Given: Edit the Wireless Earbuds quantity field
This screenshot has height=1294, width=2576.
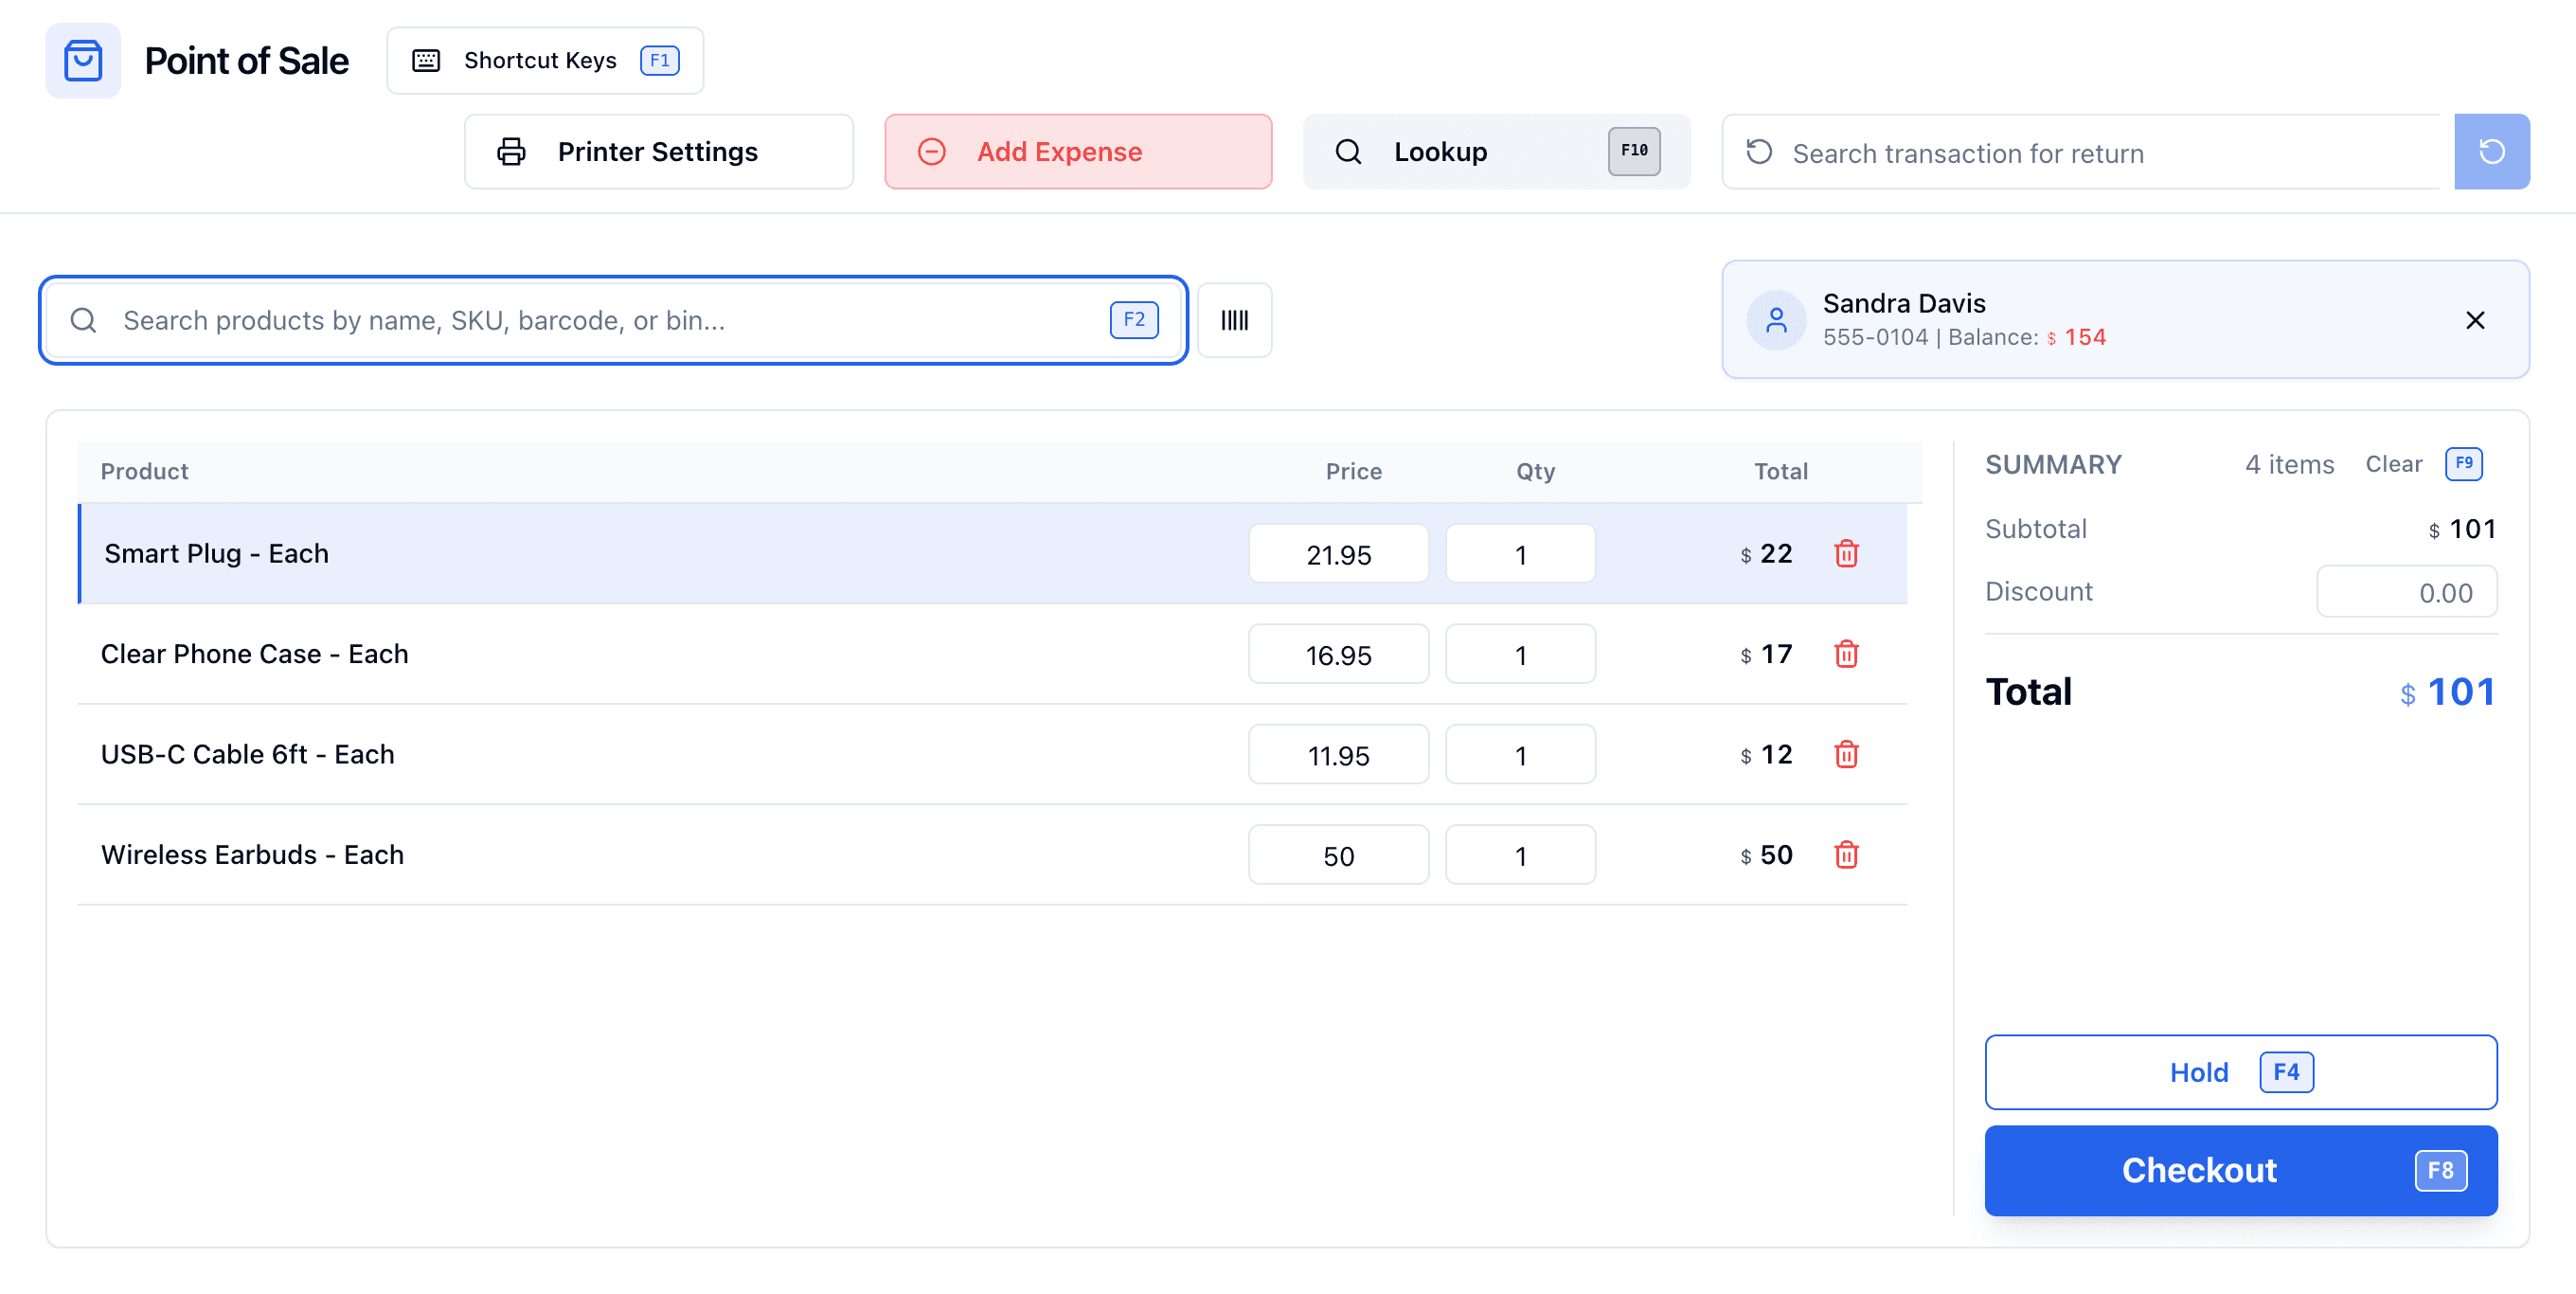Looking at the screenshot, I should tap(1520, 855).
